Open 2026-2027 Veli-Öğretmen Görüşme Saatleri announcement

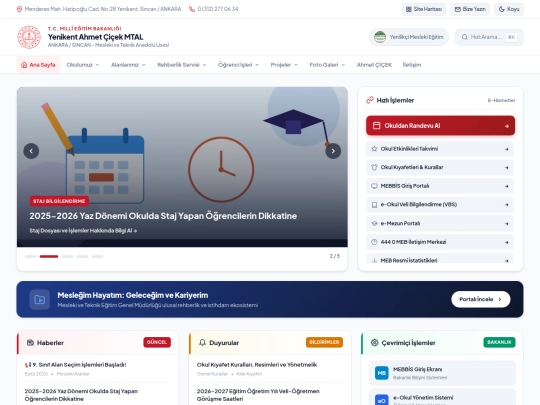[258, 395]
